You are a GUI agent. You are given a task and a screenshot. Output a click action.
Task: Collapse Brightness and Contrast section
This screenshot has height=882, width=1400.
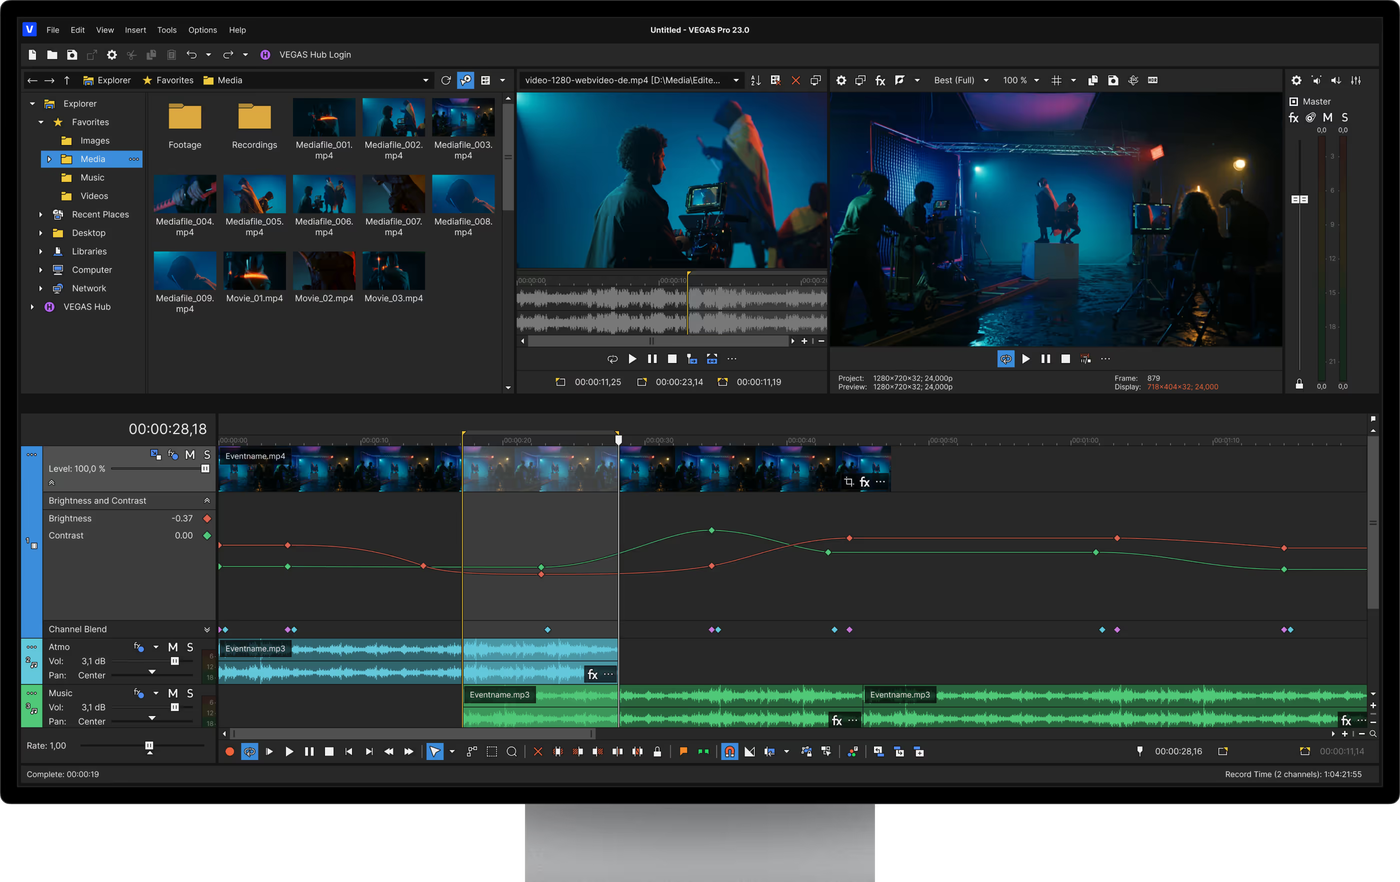tap(207, 501)
